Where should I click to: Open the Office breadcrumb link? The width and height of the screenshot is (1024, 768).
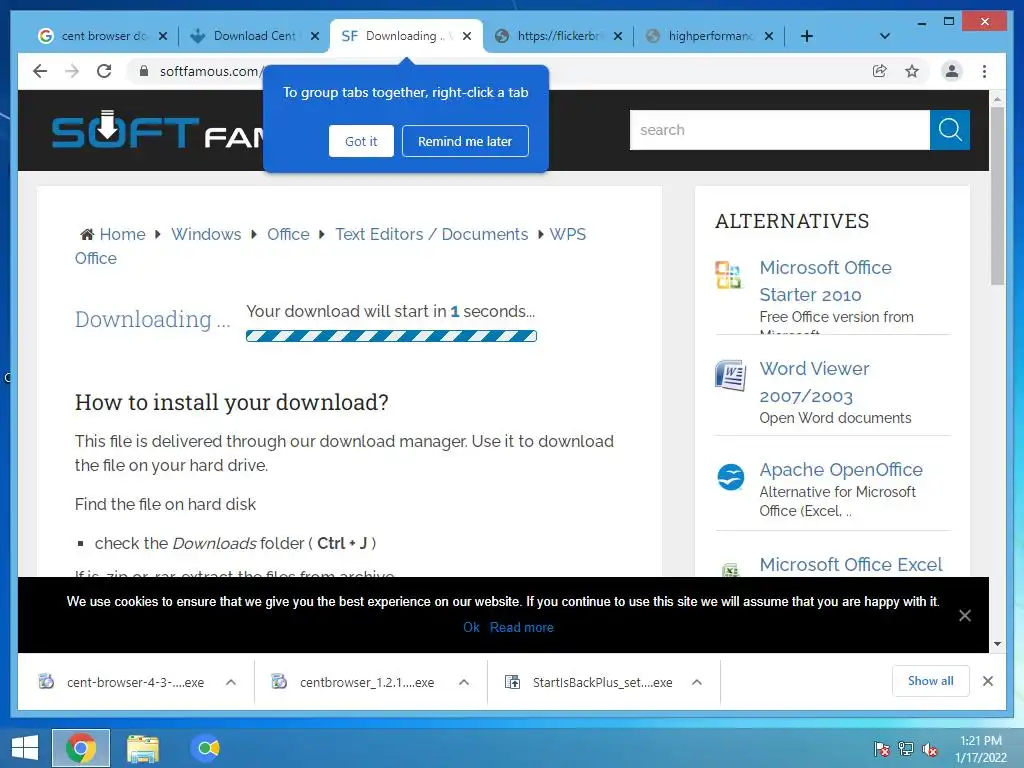click(288, 234)
